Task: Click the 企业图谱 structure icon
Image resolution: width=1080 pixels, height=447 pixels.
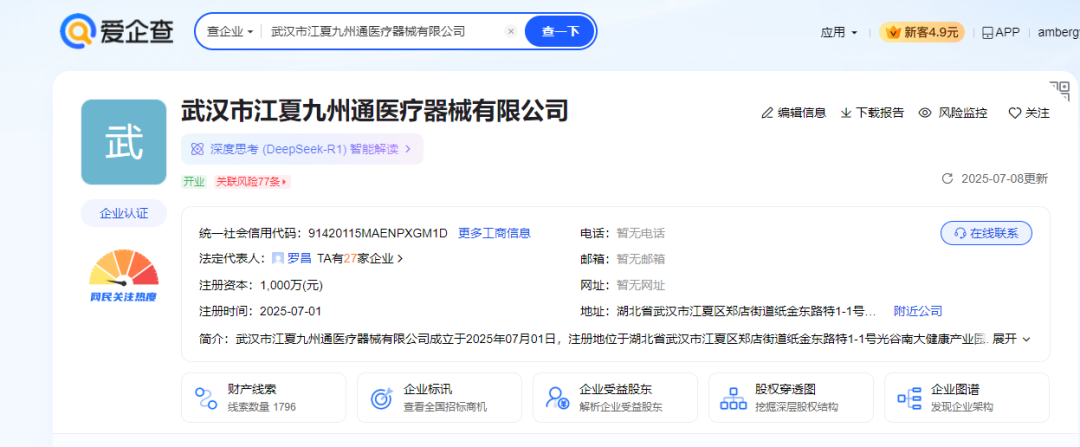Action: 909,397
